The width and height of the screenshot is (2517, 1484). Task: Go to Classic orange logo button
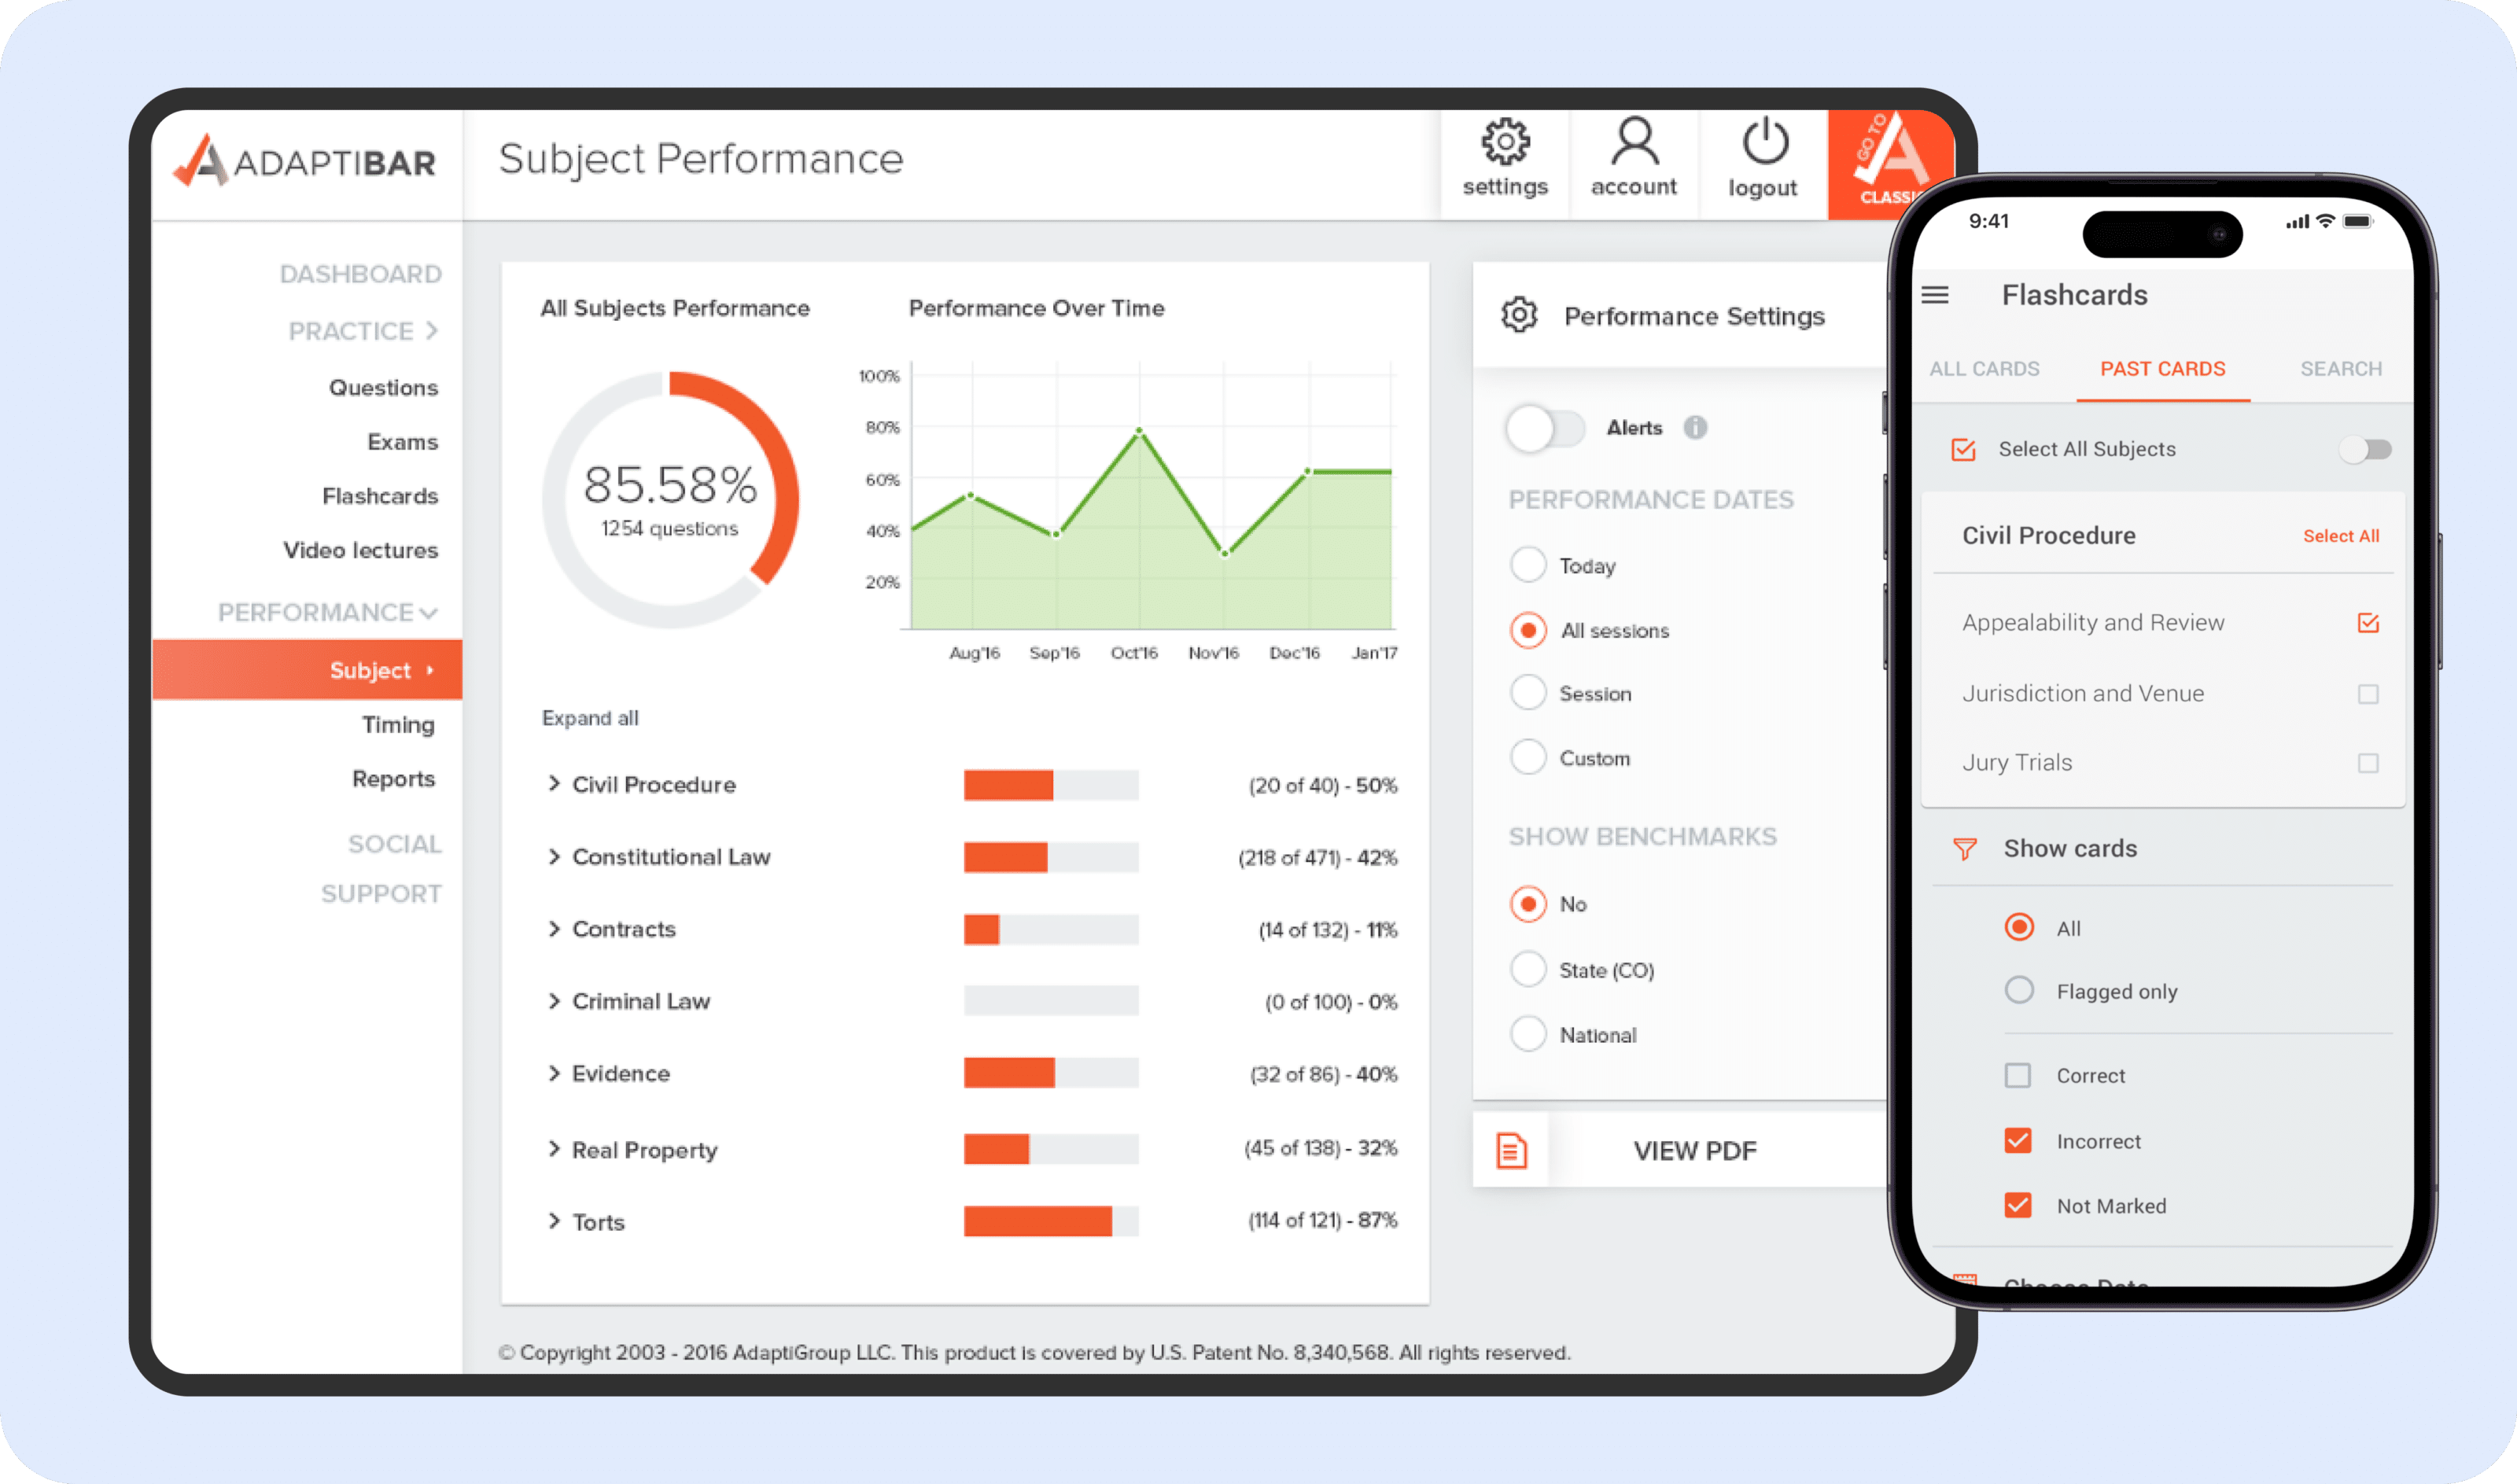(x=1889, y=164)
